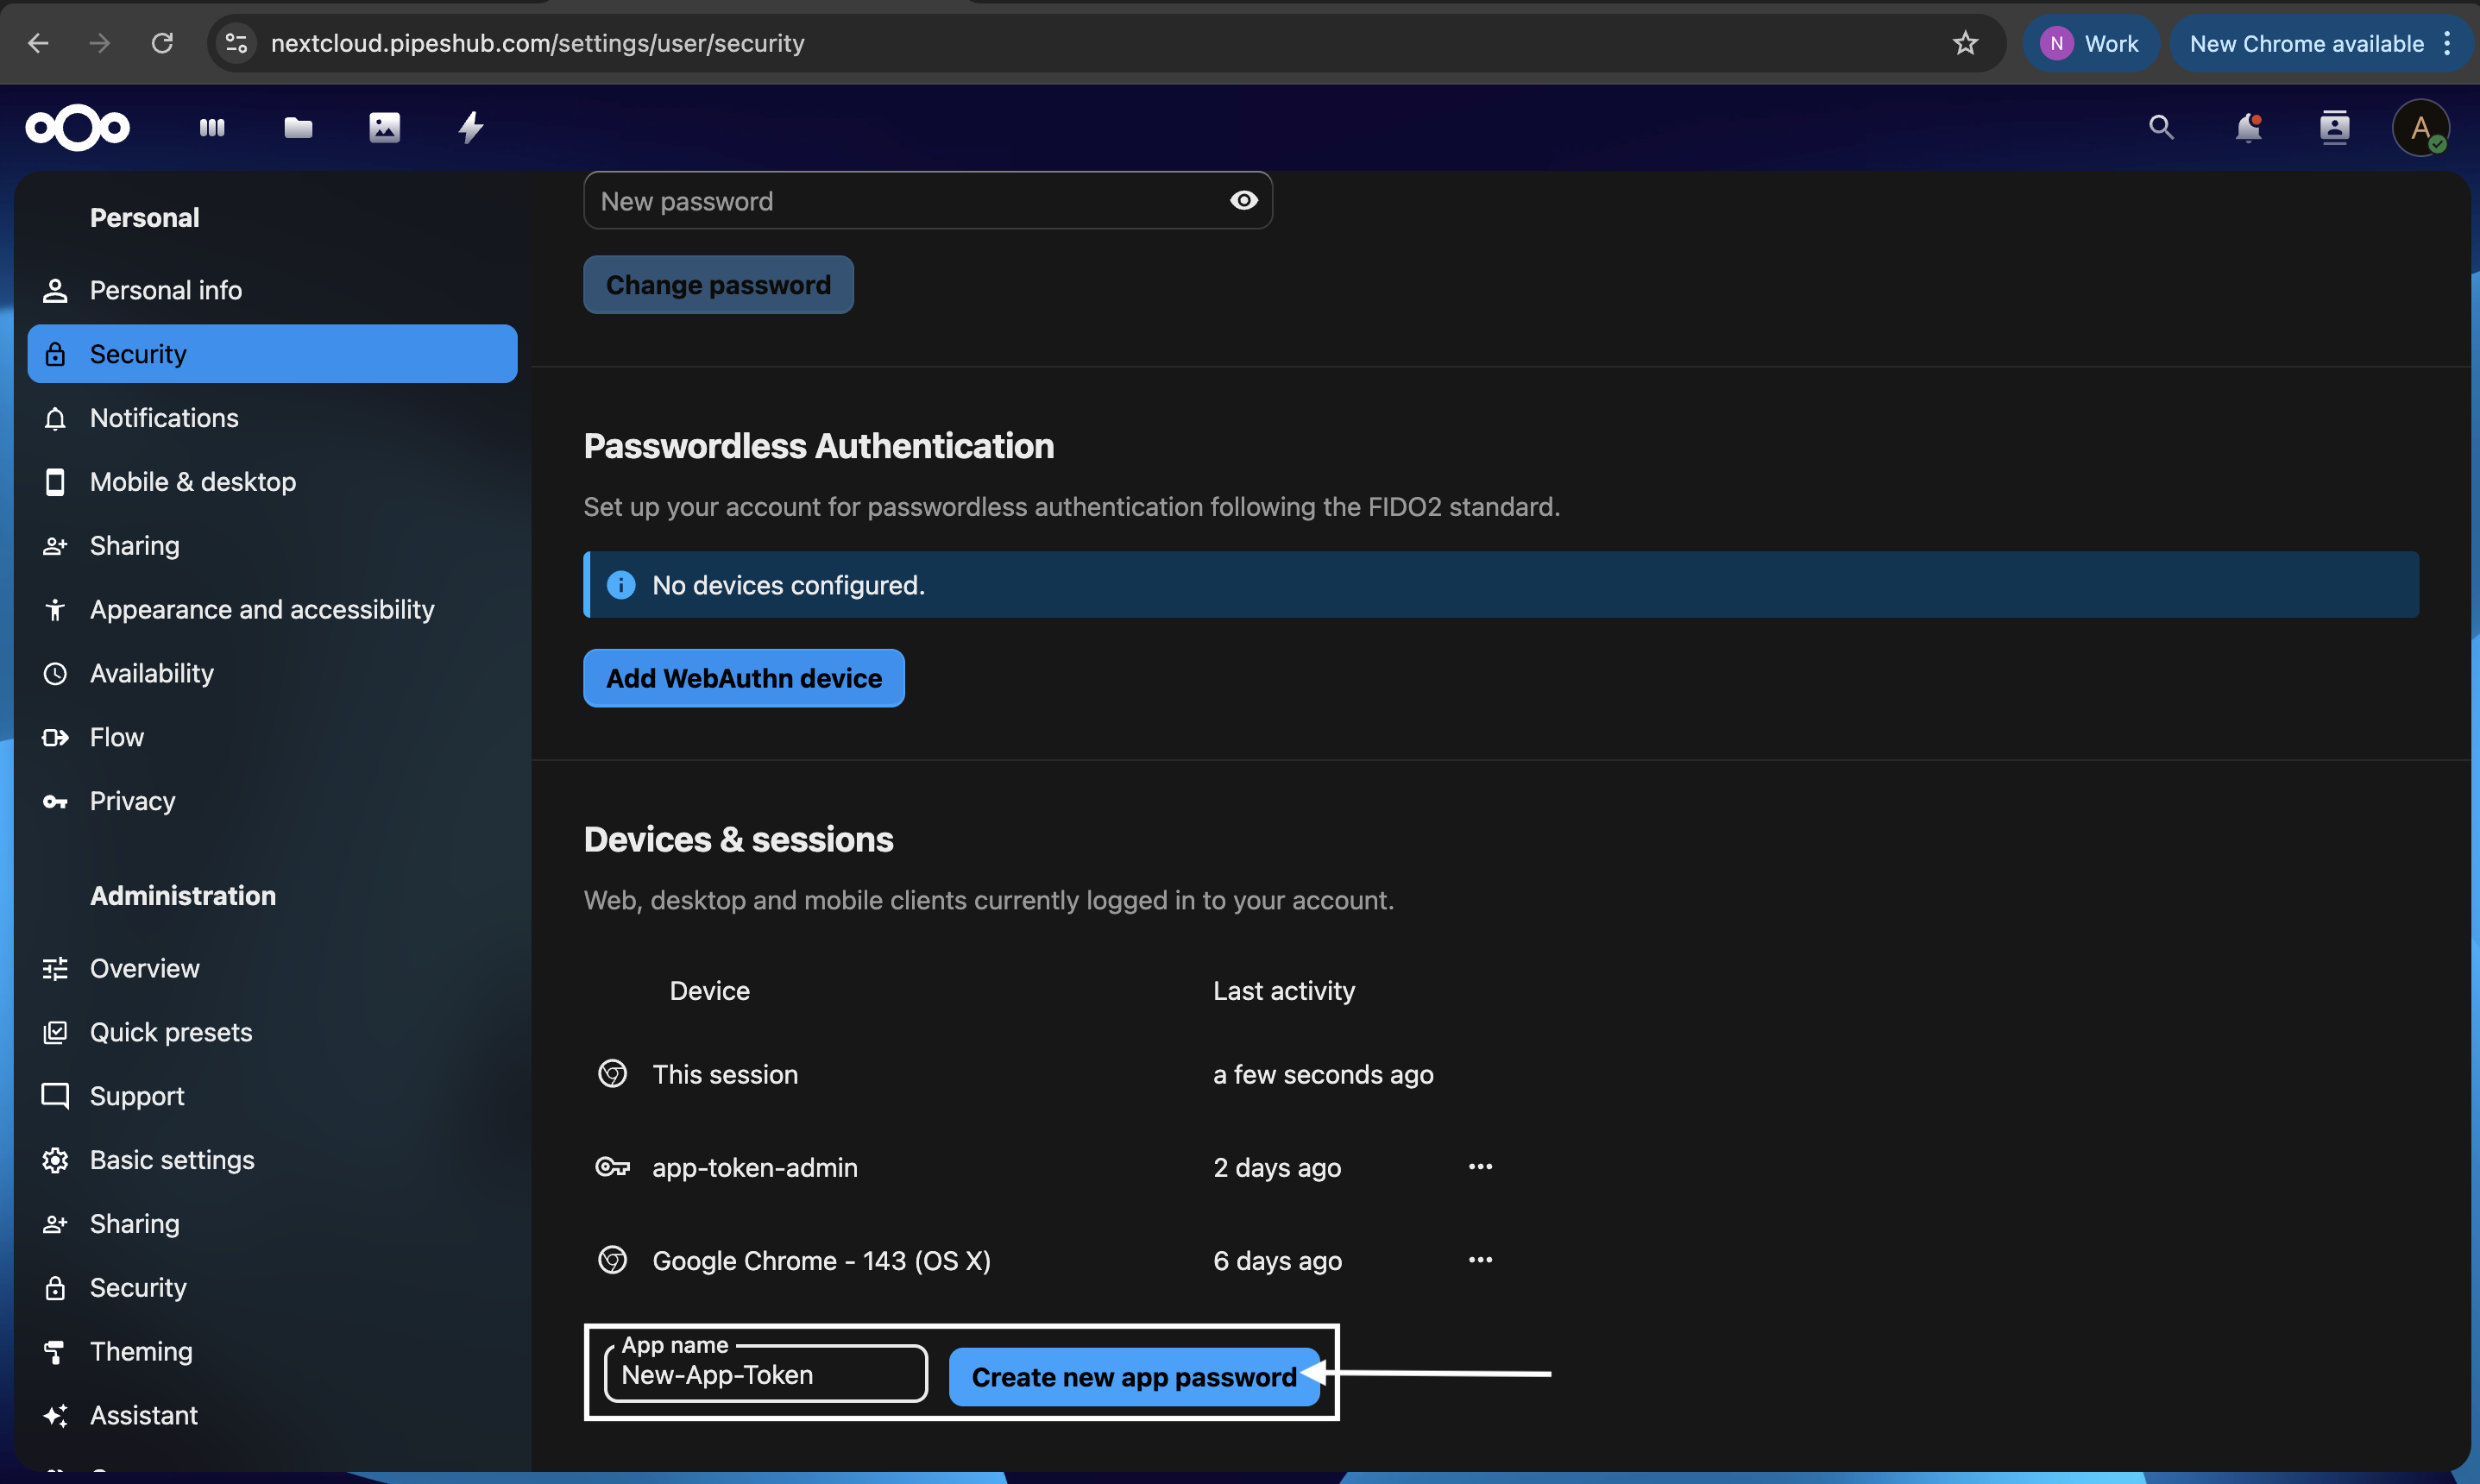This screenshot has height=1484, width=2480.
Task: Open the Activity lightning bolt icon
Action: click(471, 127)
